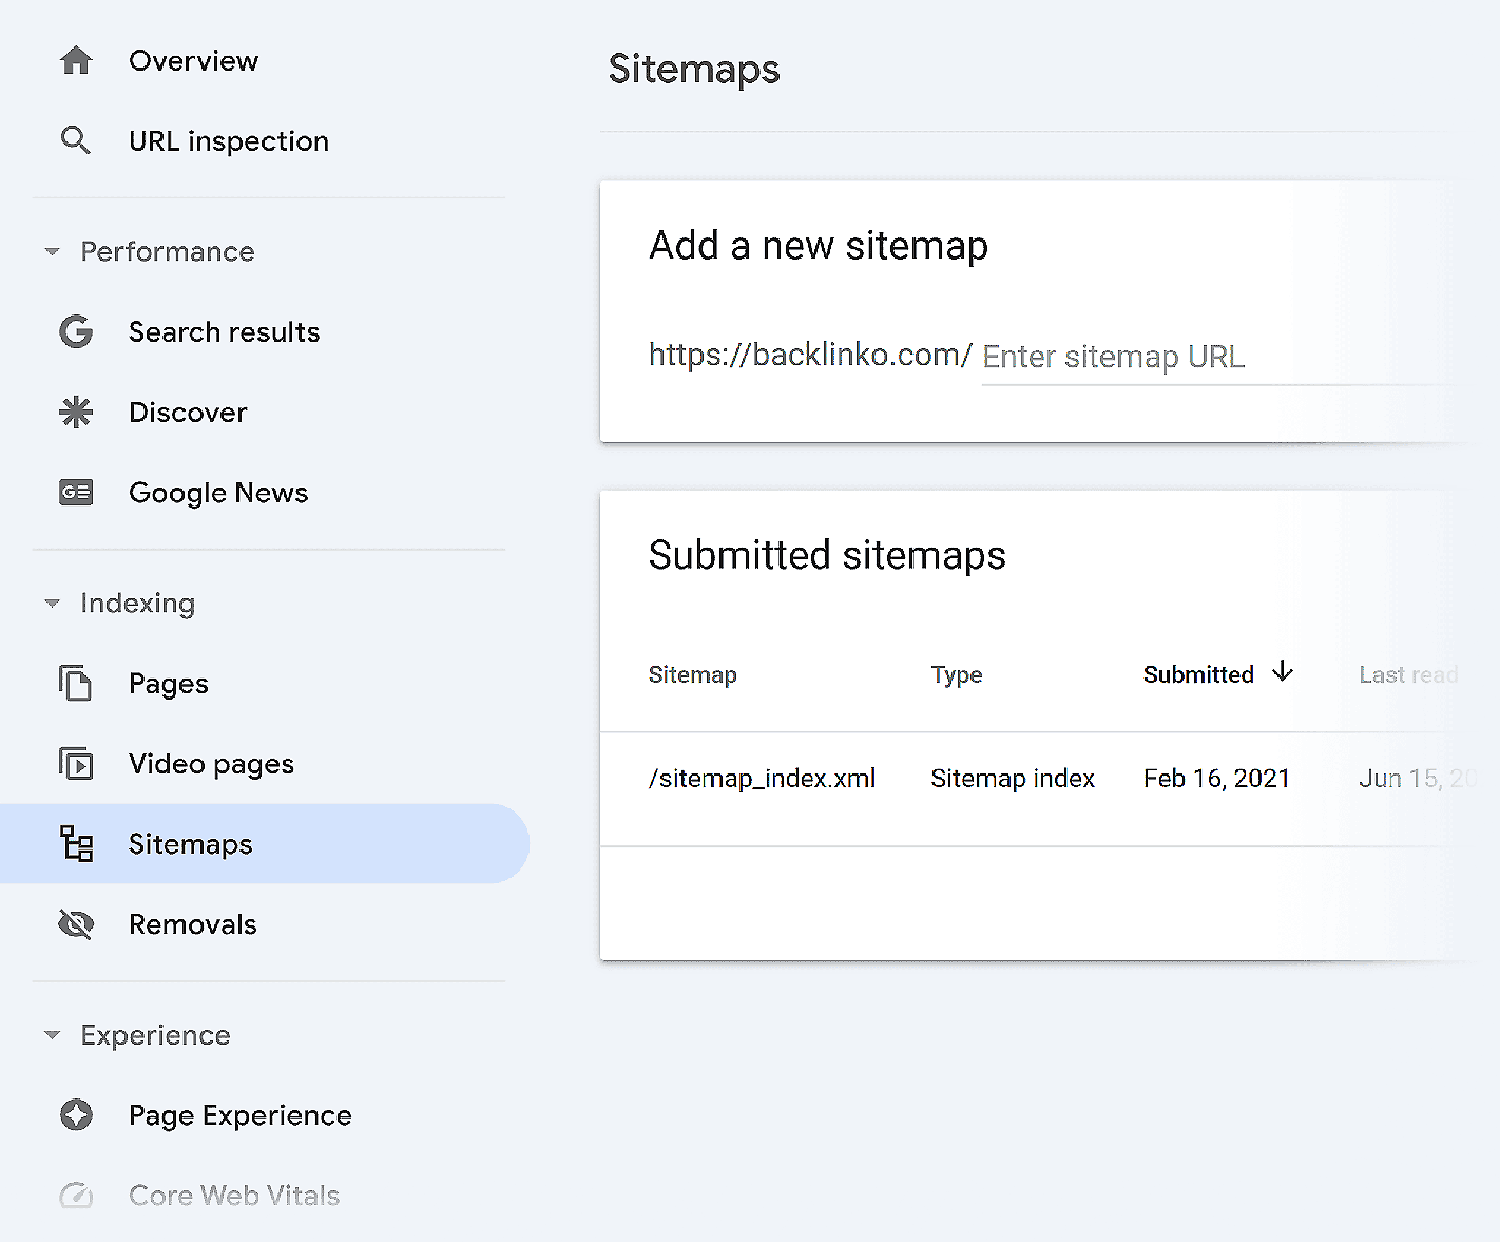Click the Add a new sitemap heading
The width and height of the screenshot is (1500, 1242).
818,246
